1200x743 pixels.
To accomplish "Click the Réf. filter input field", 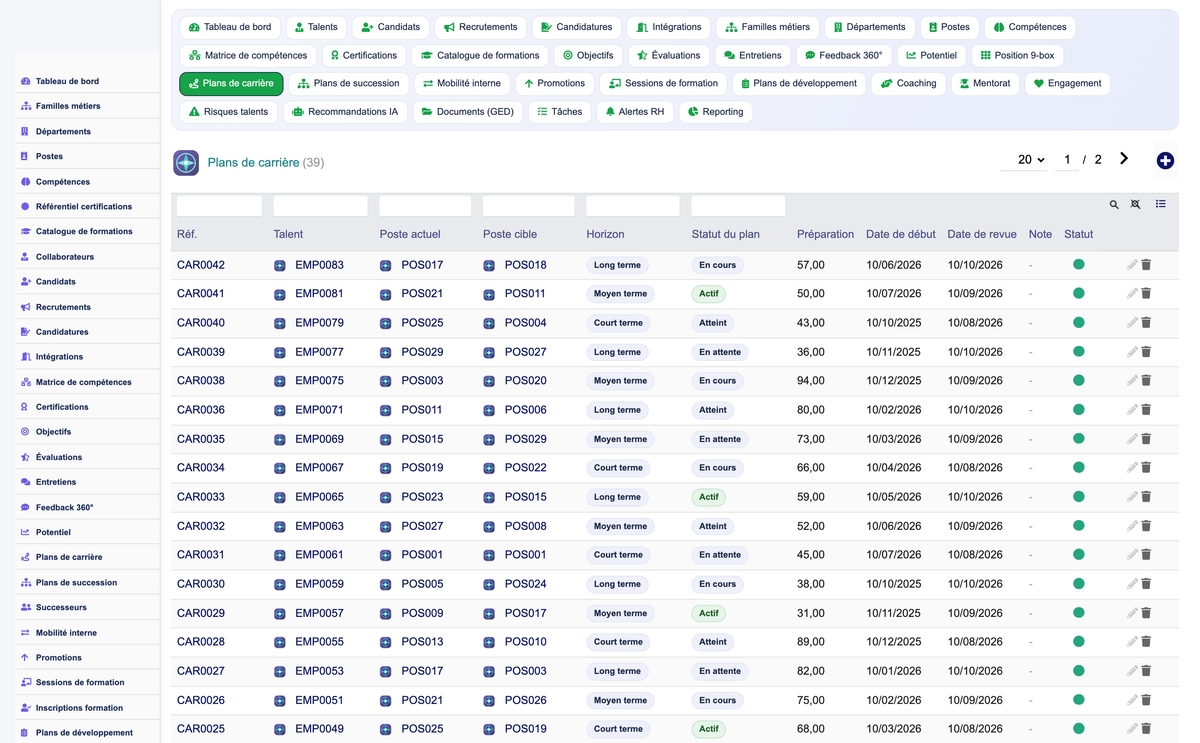I will (219, 205).
